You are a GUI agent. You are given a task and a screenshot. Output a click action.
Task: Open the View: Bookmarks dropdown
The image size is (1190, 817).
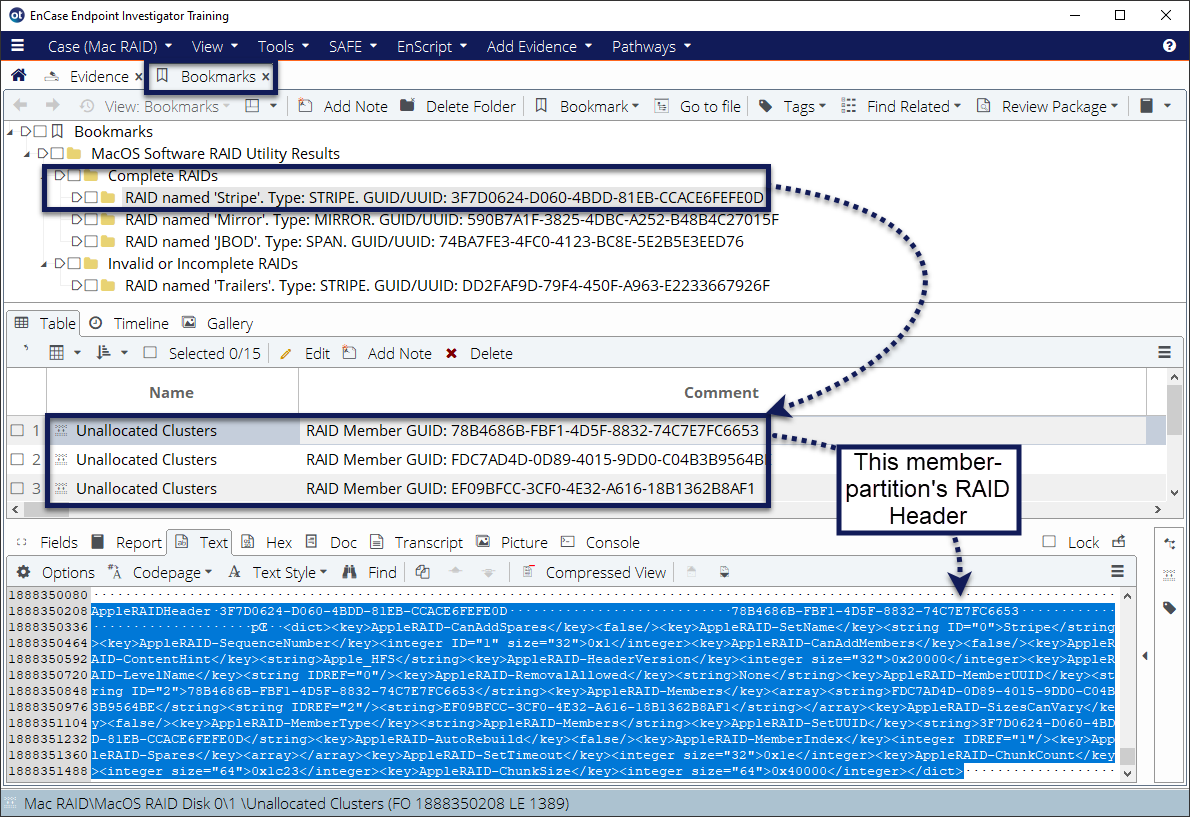click(166, 106)
